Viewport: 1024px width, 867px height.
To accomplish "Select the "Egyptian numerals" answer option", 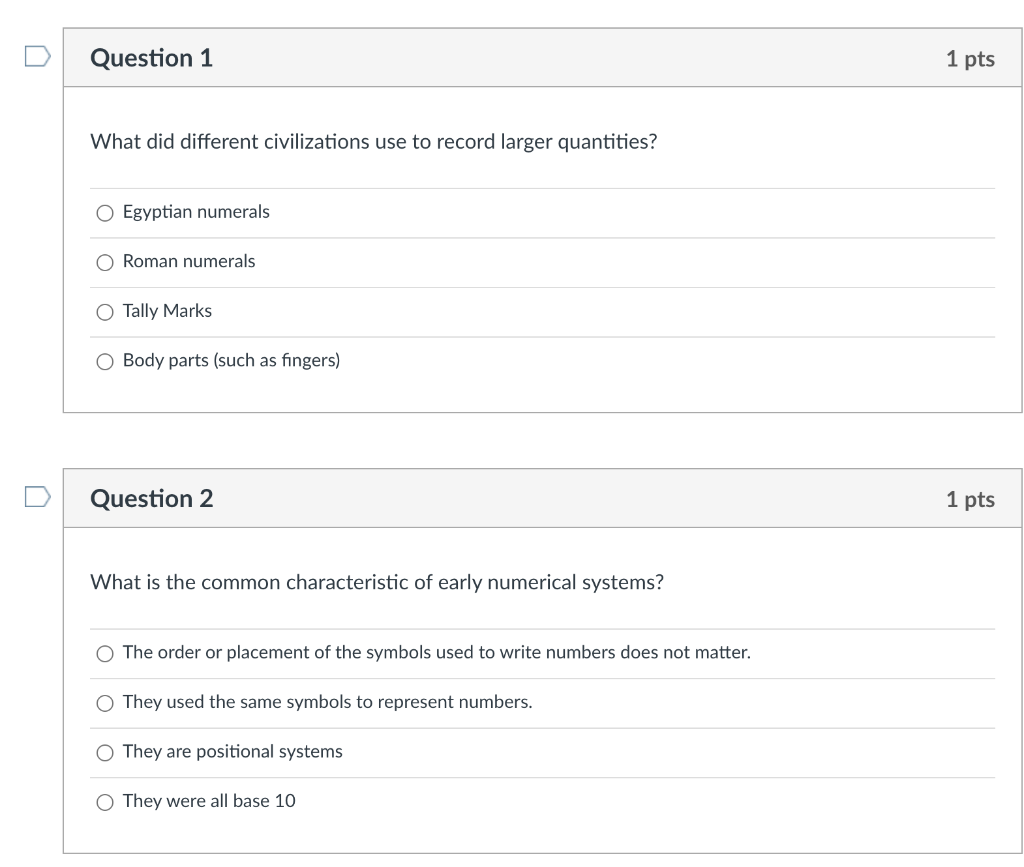I will pyautogui.click(x=105, y=212).
